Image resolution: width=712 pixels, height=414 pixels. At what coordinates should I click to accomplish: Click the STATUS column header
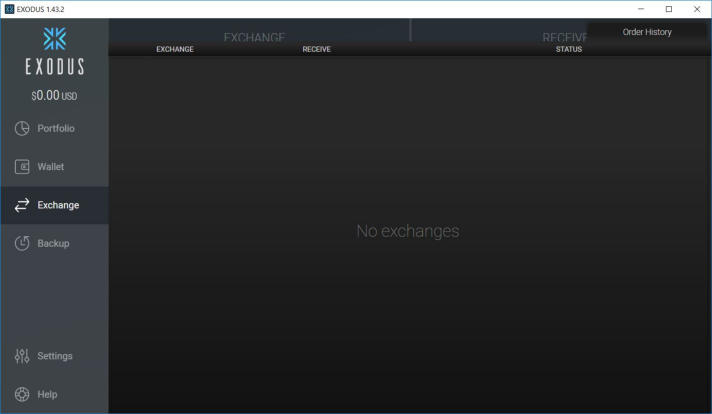569,49
